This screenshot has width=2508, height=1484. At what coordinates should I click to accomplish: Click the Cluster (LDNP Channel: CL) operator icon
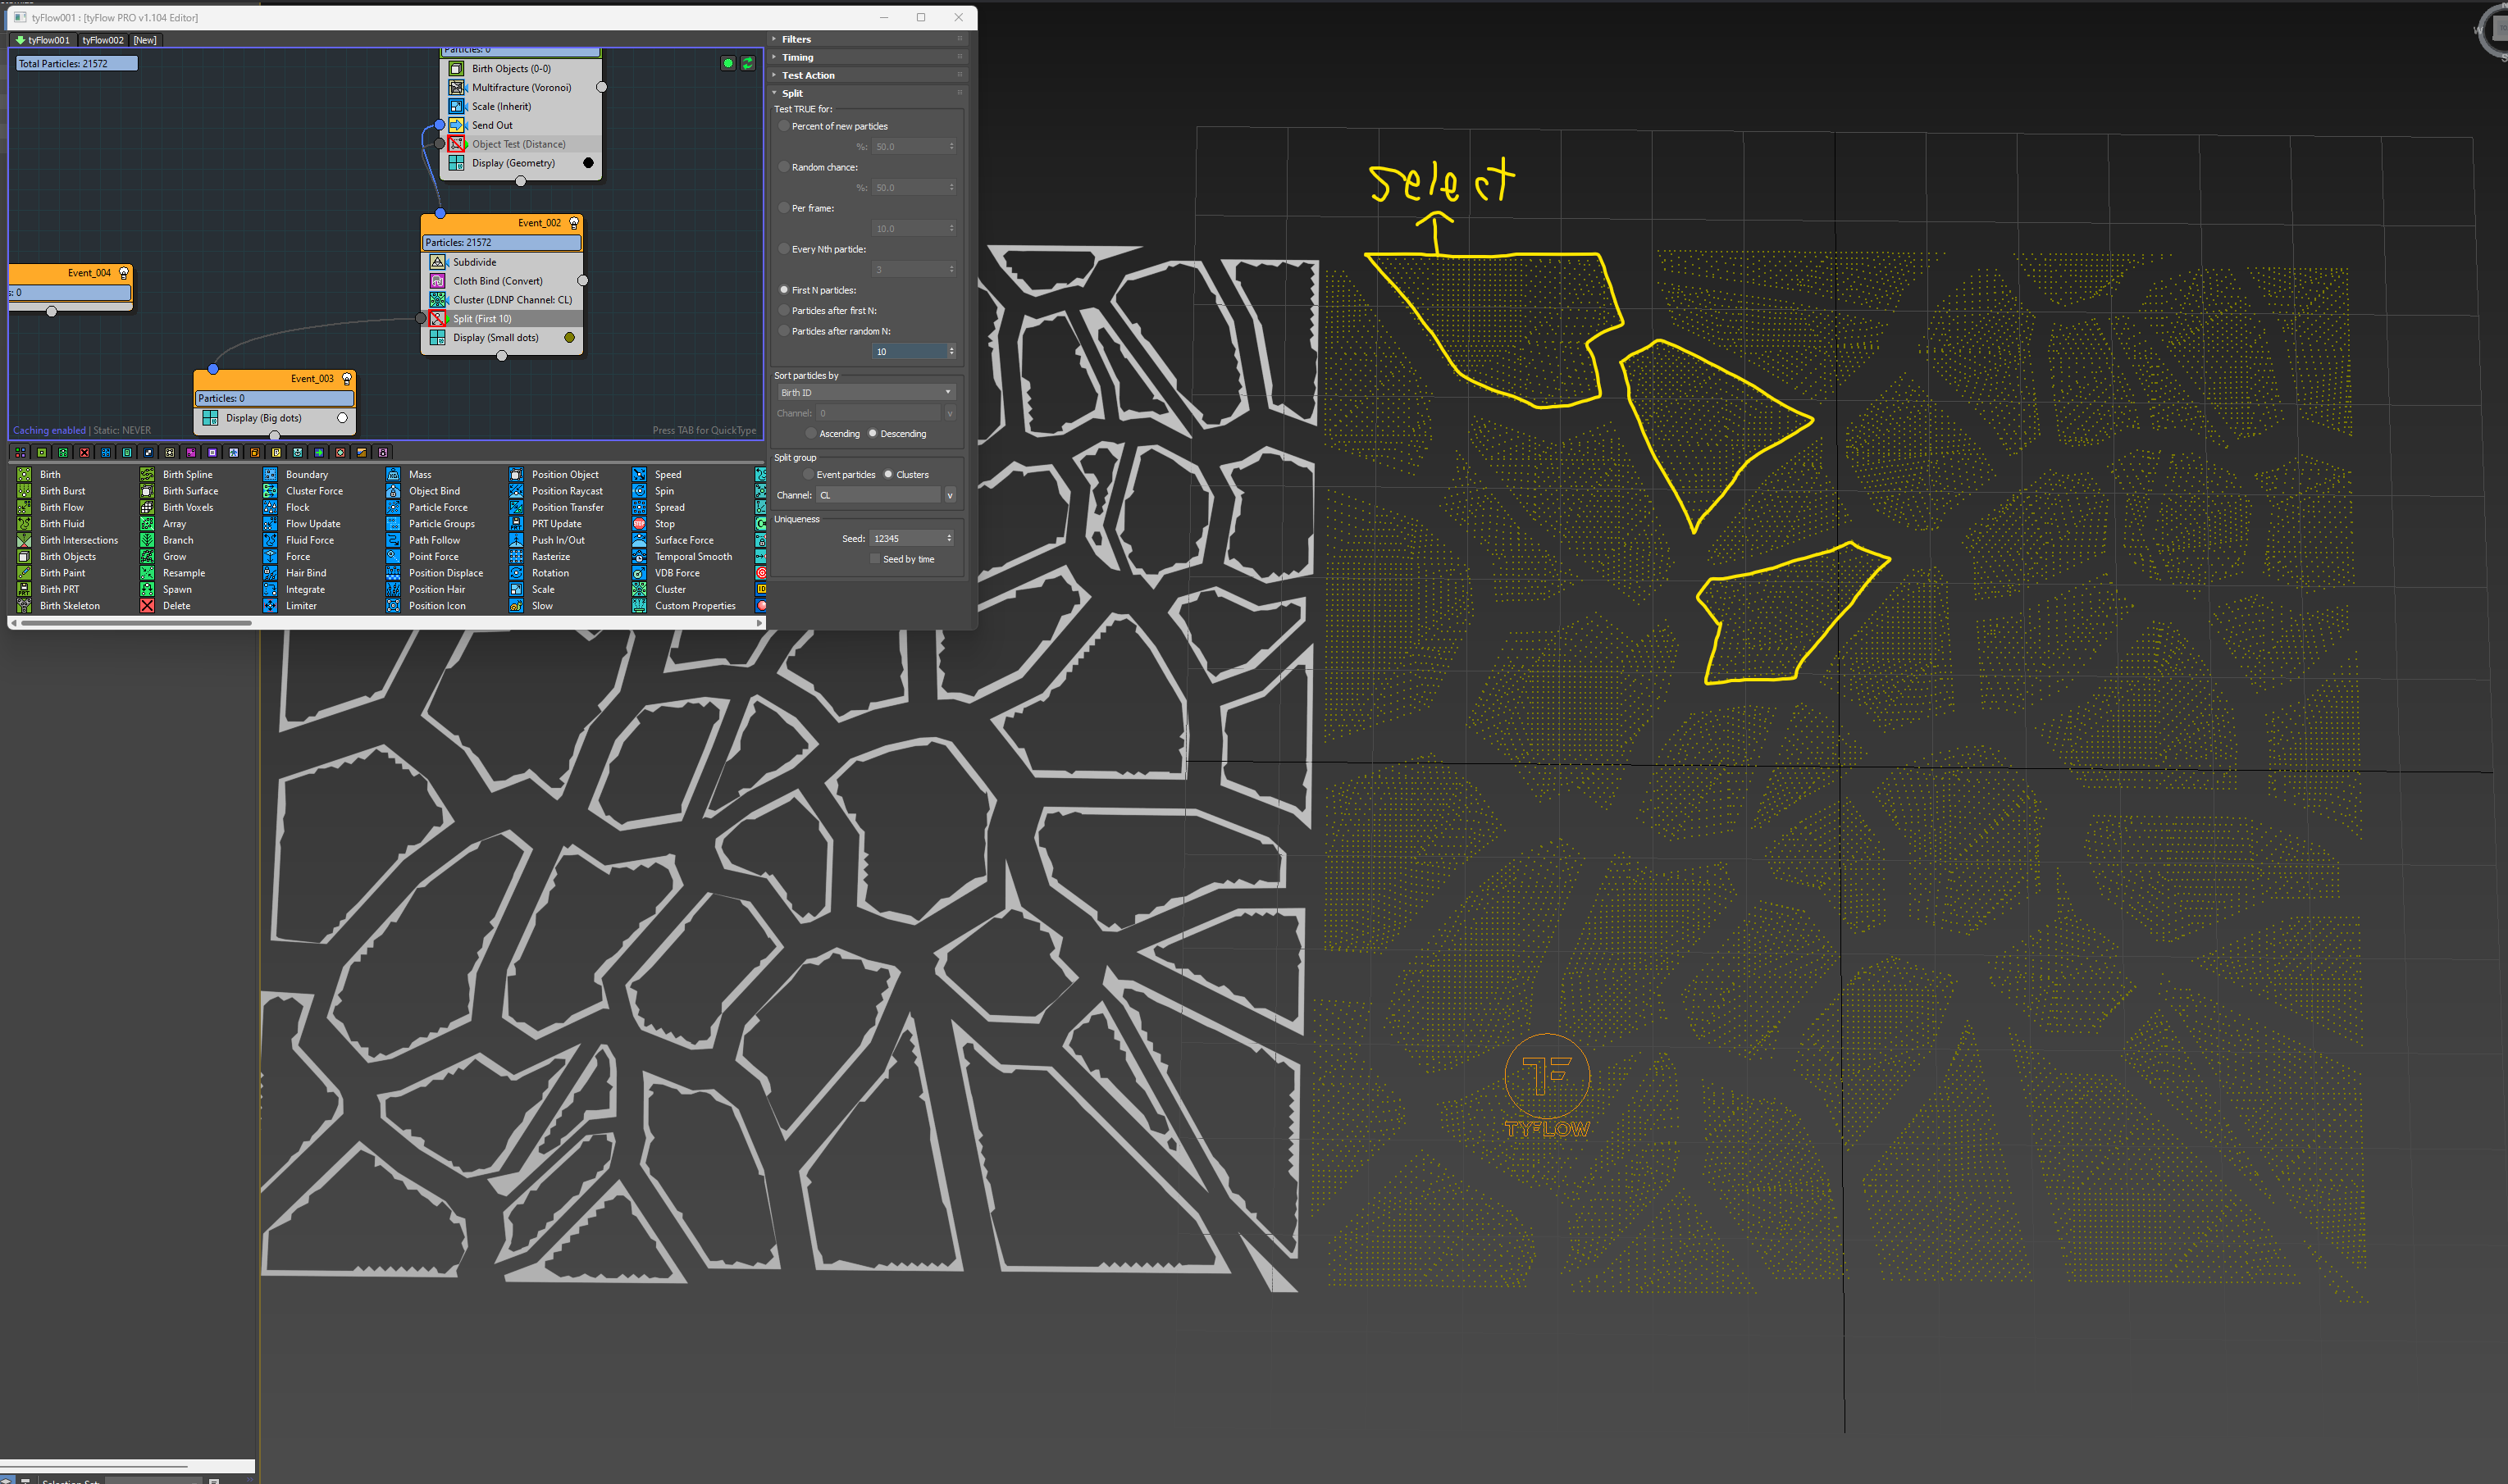pyautogui.click(x=437, y=300)
